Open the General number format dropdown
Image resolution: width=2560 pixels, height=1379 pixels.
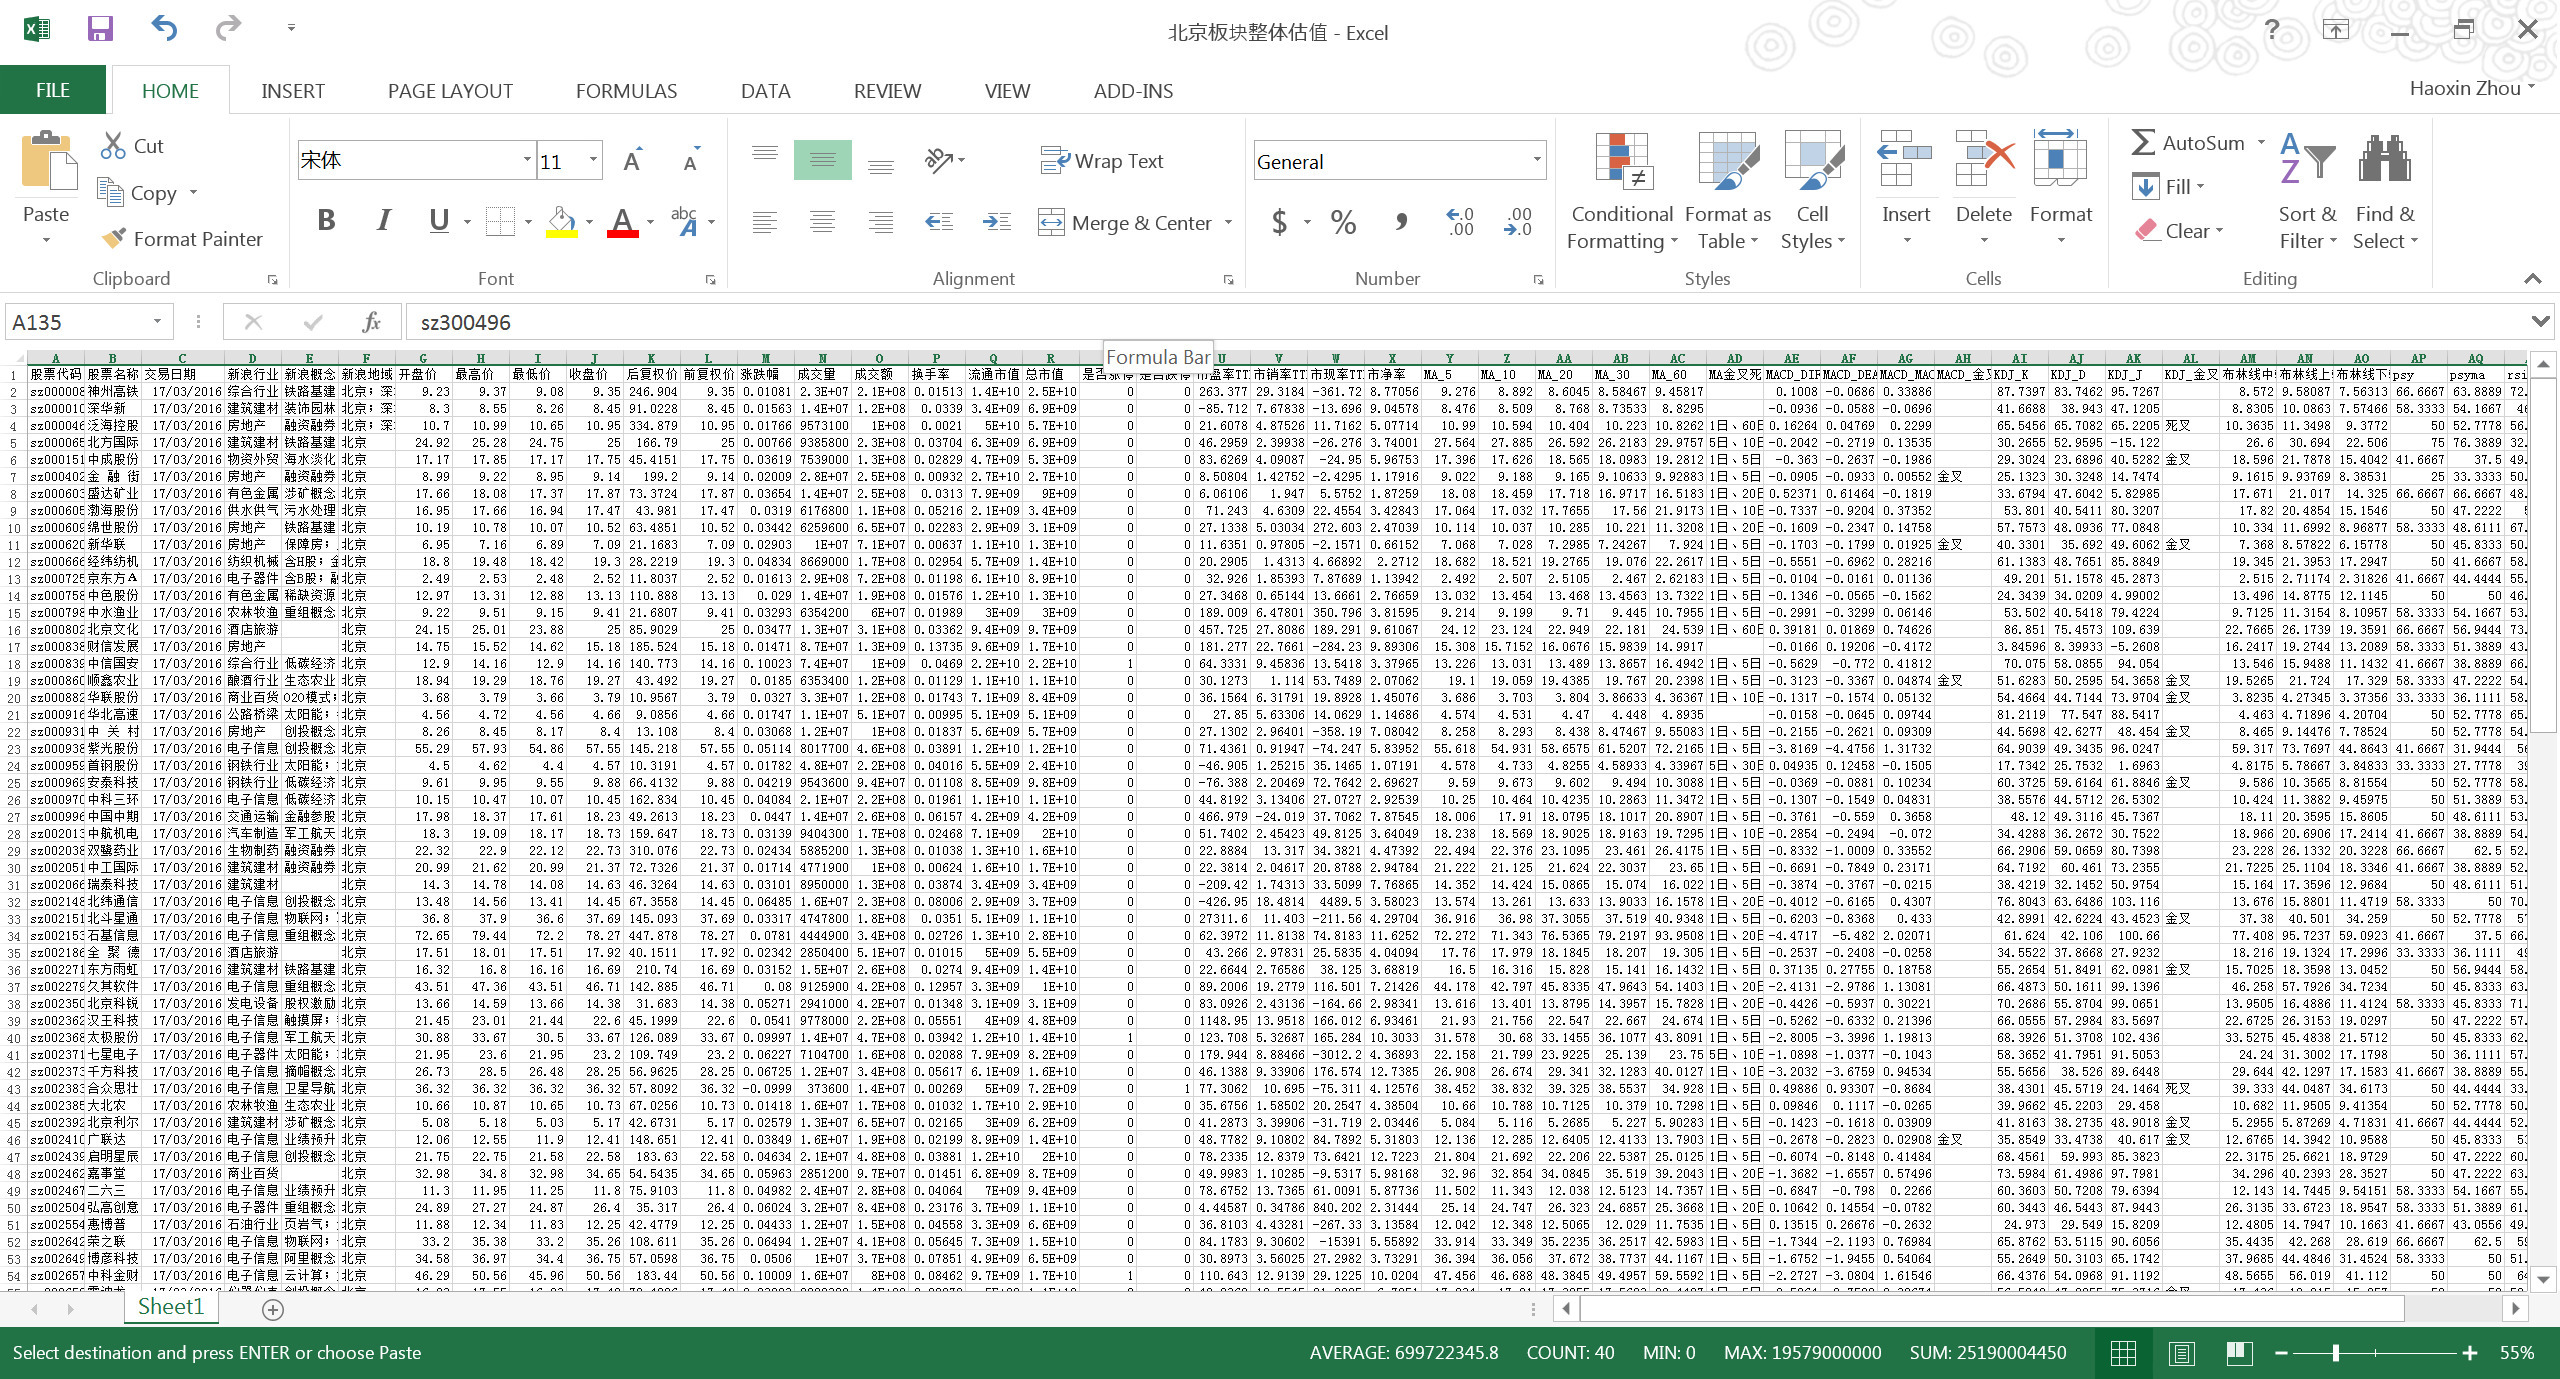coord(1537,161)
